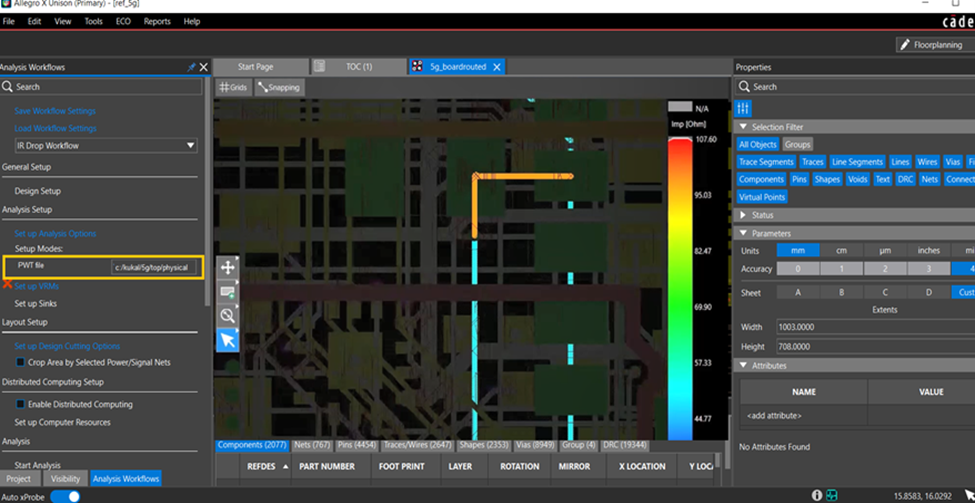Choose sheet size B
975x503 pixels.
tap(841, 292)
